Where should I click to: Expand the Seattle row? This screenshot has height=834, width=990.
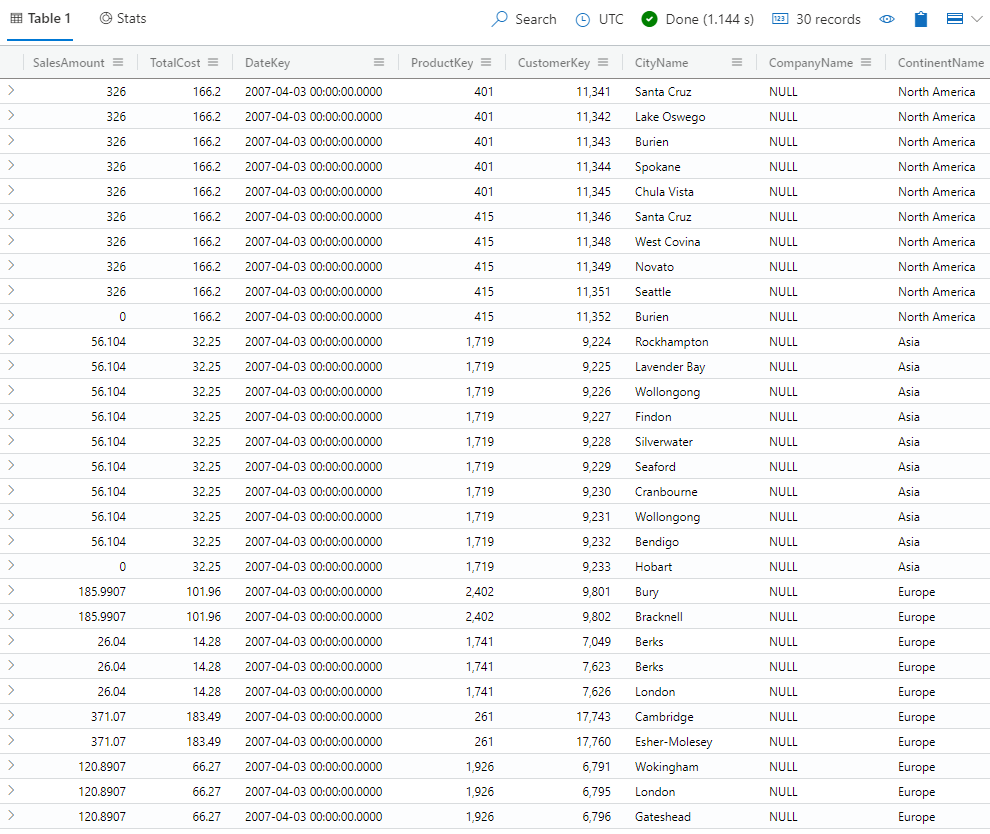(x=11, y=290)
